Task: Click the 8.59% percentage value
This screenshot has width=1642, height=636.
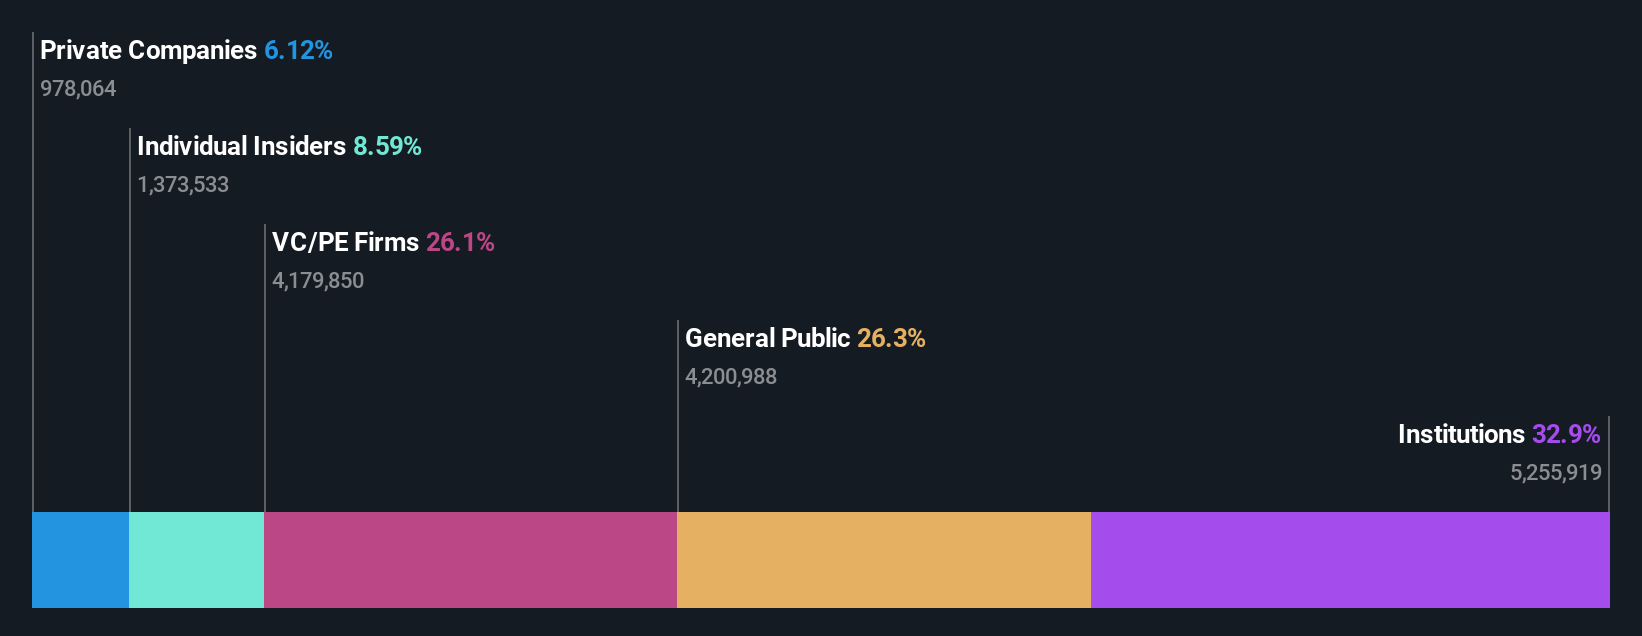Action: [x=387, y=146]
